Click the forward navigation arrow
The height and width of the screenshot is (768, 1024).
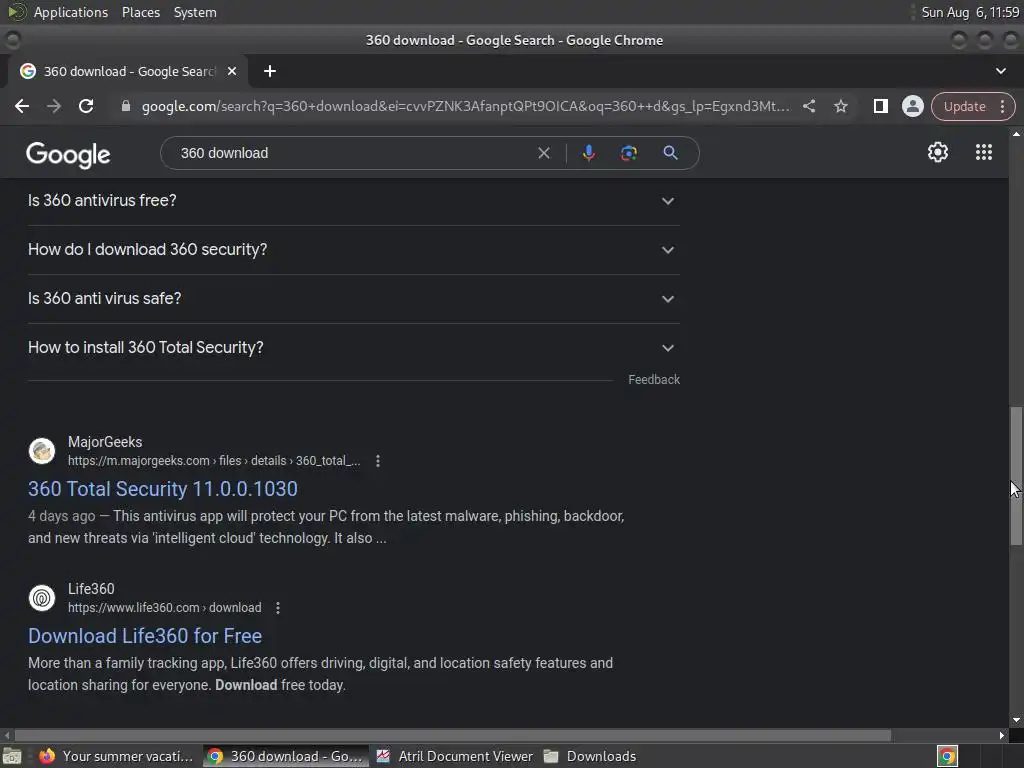coord(54,106)
